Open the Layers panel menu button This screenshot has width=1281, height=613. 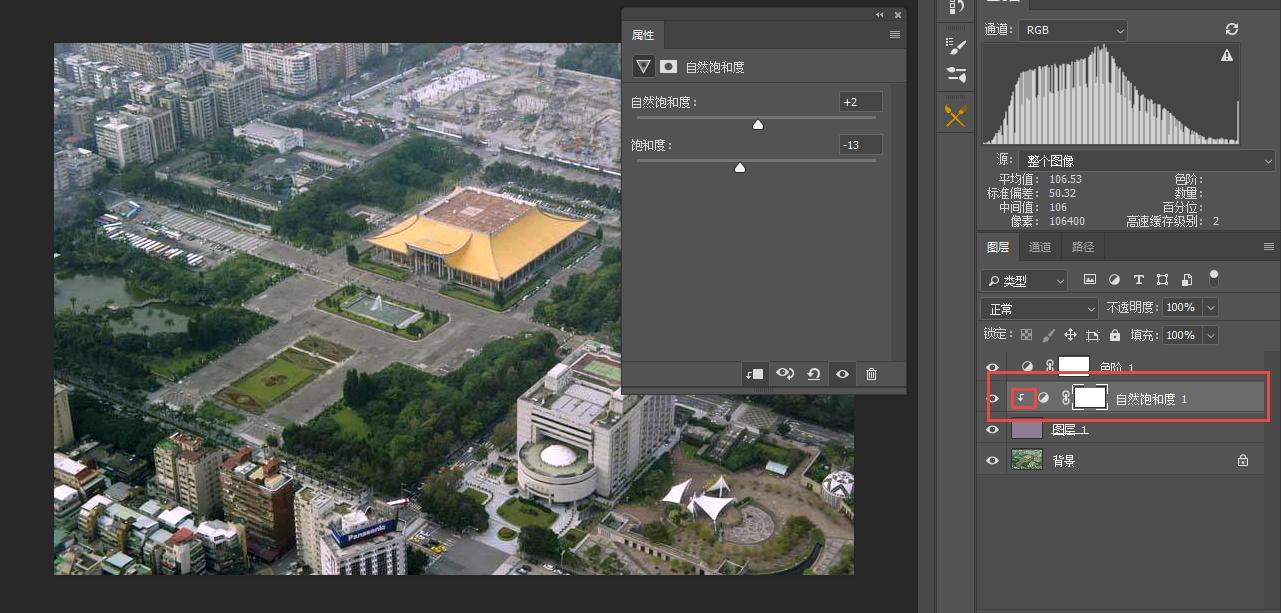pyautogui.click(x=1268, y=247)
